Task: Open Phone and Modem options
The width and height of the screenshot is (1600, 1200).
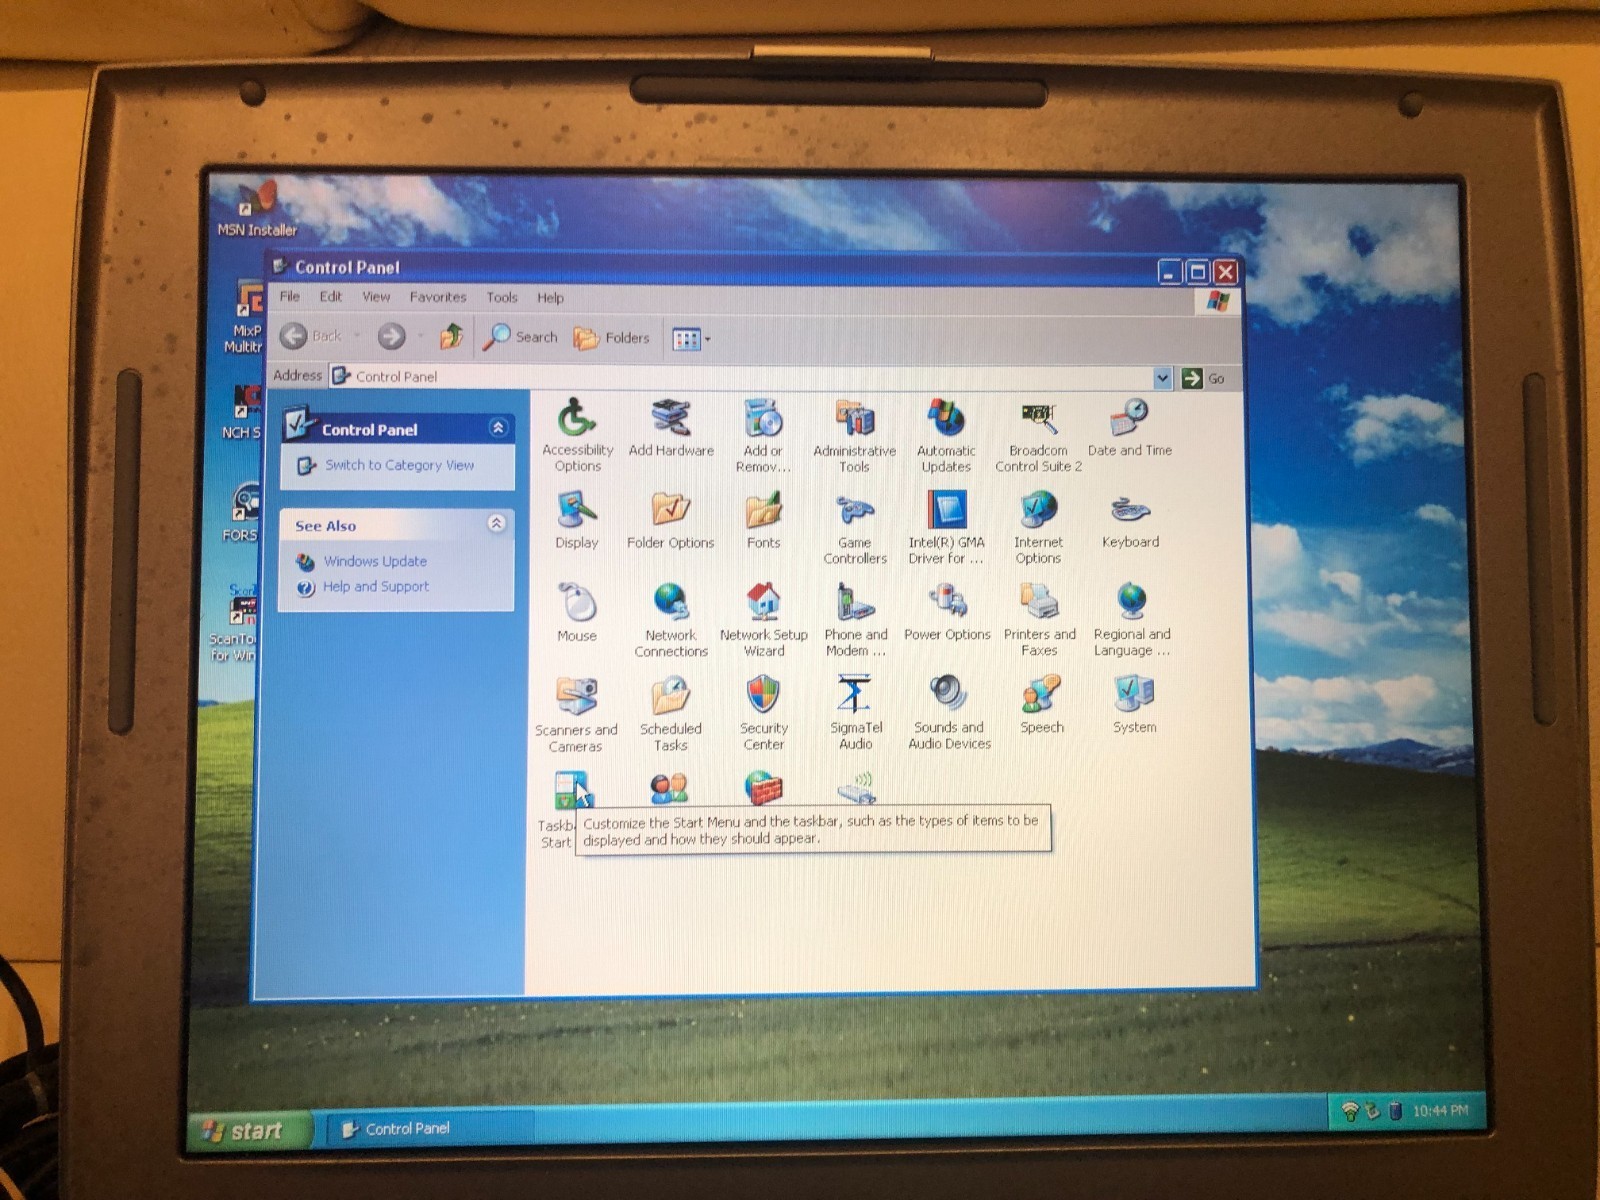Action: [855, 620]
